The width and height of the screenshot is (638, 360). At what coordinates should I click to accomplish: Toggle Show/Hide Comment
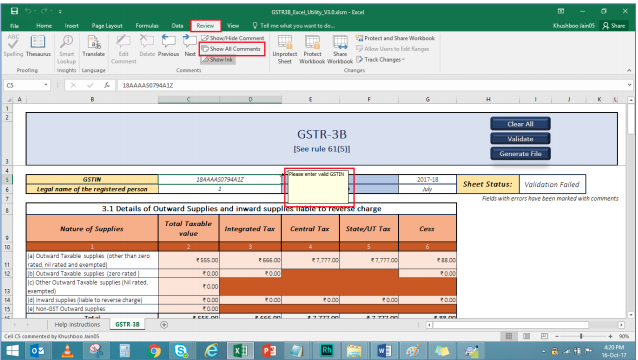[x=233, y=38]
